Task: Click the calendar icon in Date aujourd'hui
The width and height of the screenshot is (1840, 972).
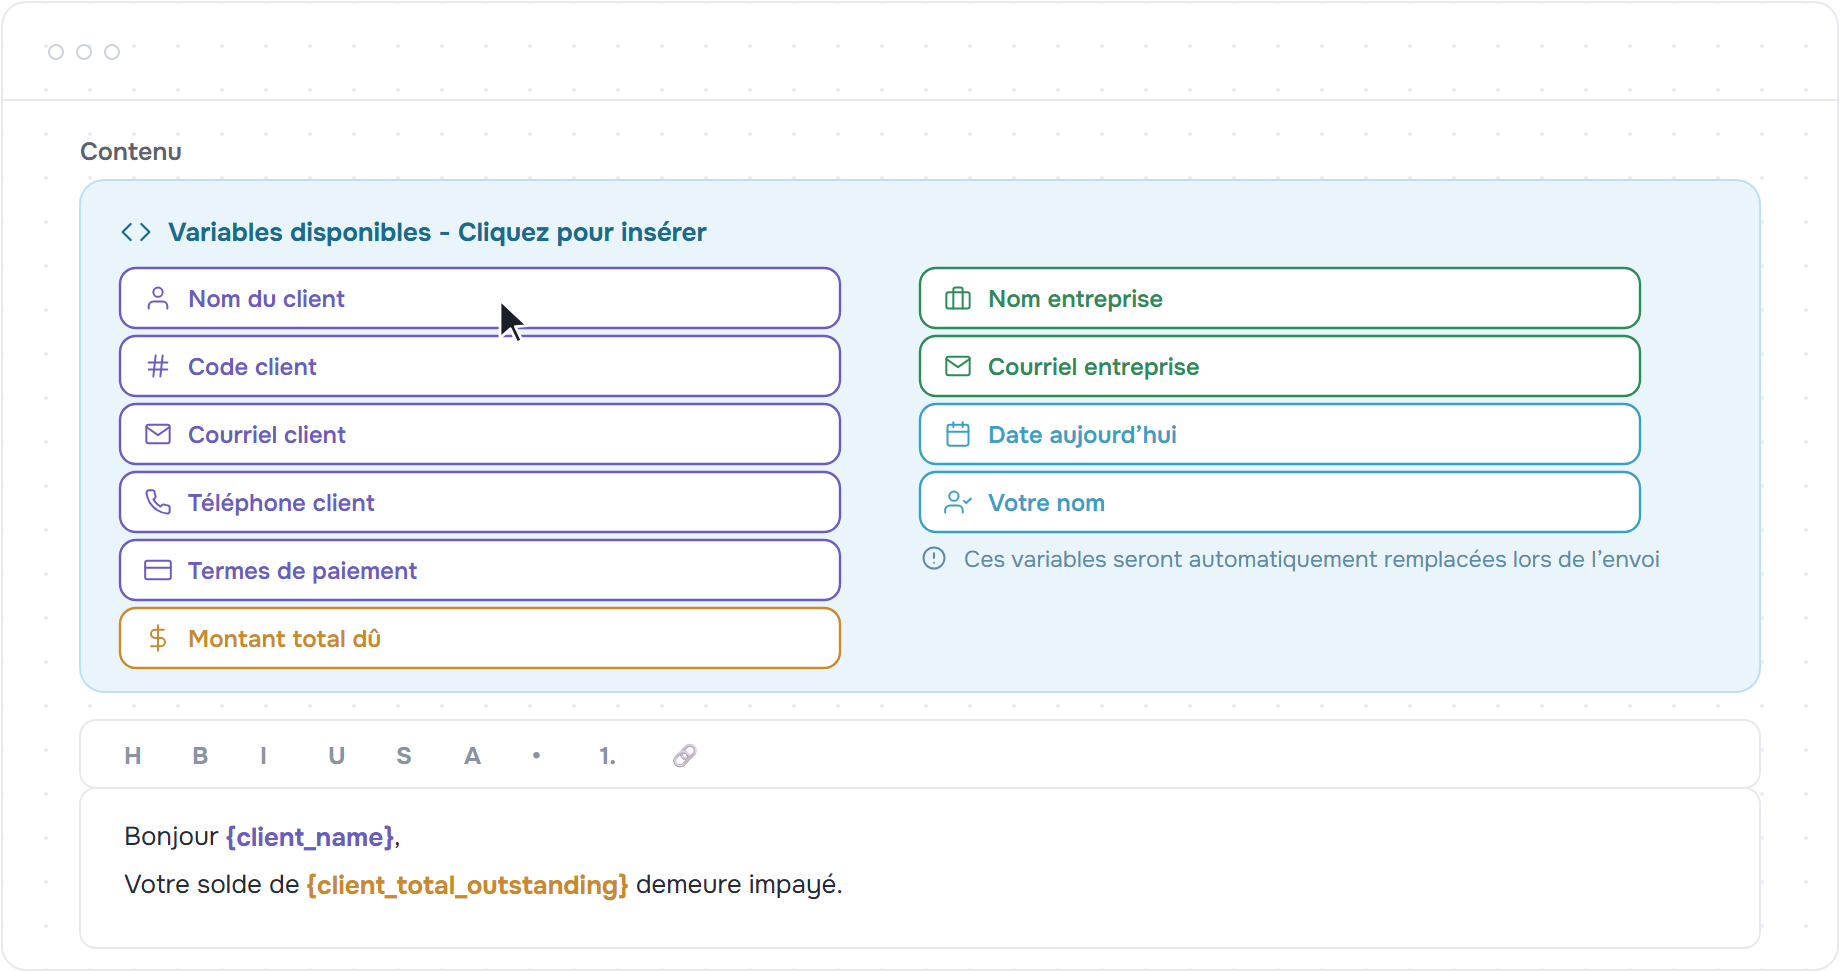Action: (x=958, y=434)
